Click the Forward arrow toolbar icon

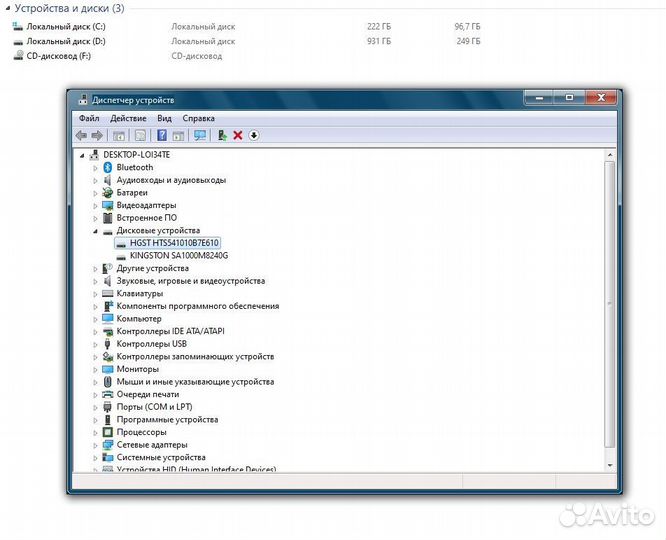[97, 135]
